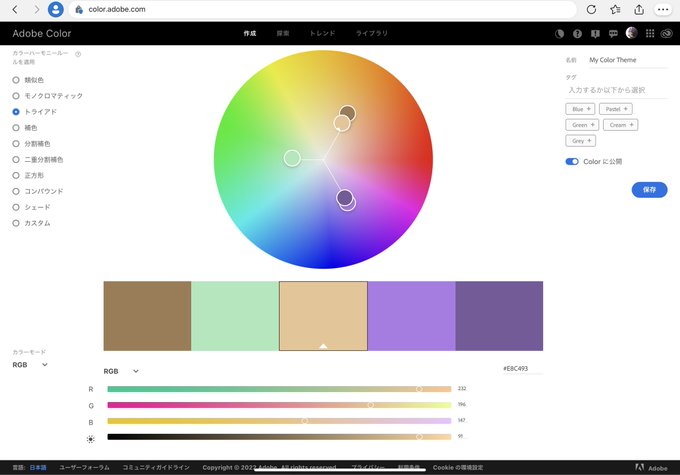Viewport: 680px width, 475px height.
Task: Select the シェード harmony rule
Action: tap(32, 207)
